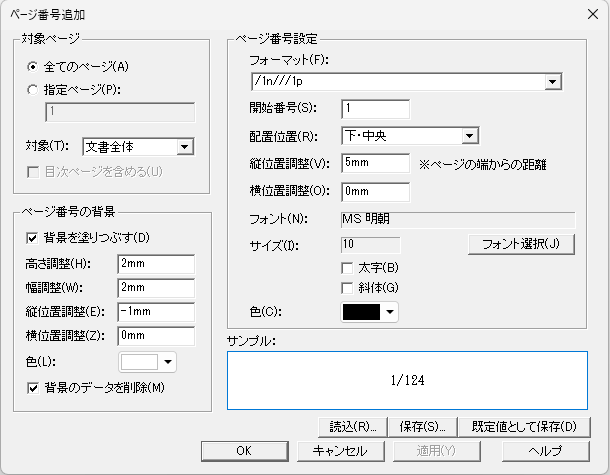Click the 読込 load button
Viewport: 610px width, 475px height.
(352, 427)
